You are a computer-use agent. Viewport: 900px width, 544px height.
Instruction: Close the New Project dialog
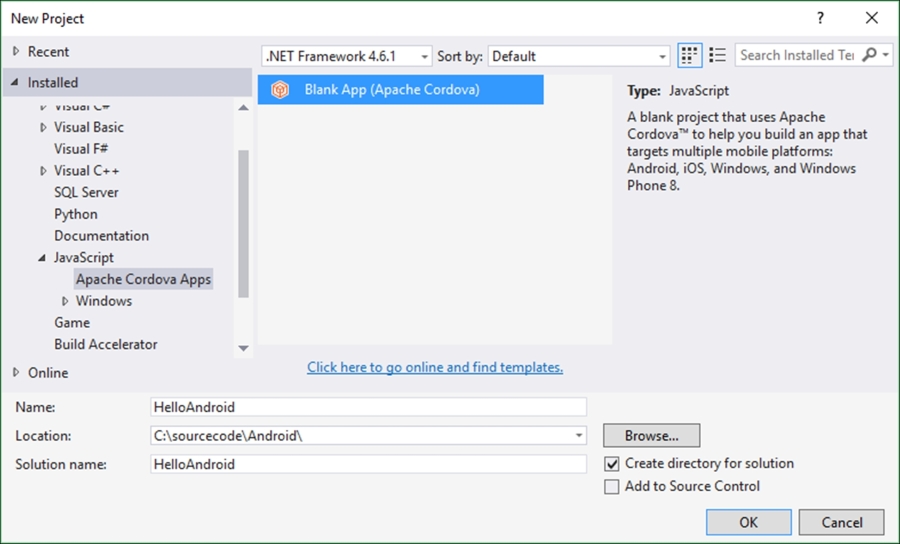(x=872, y=18)
